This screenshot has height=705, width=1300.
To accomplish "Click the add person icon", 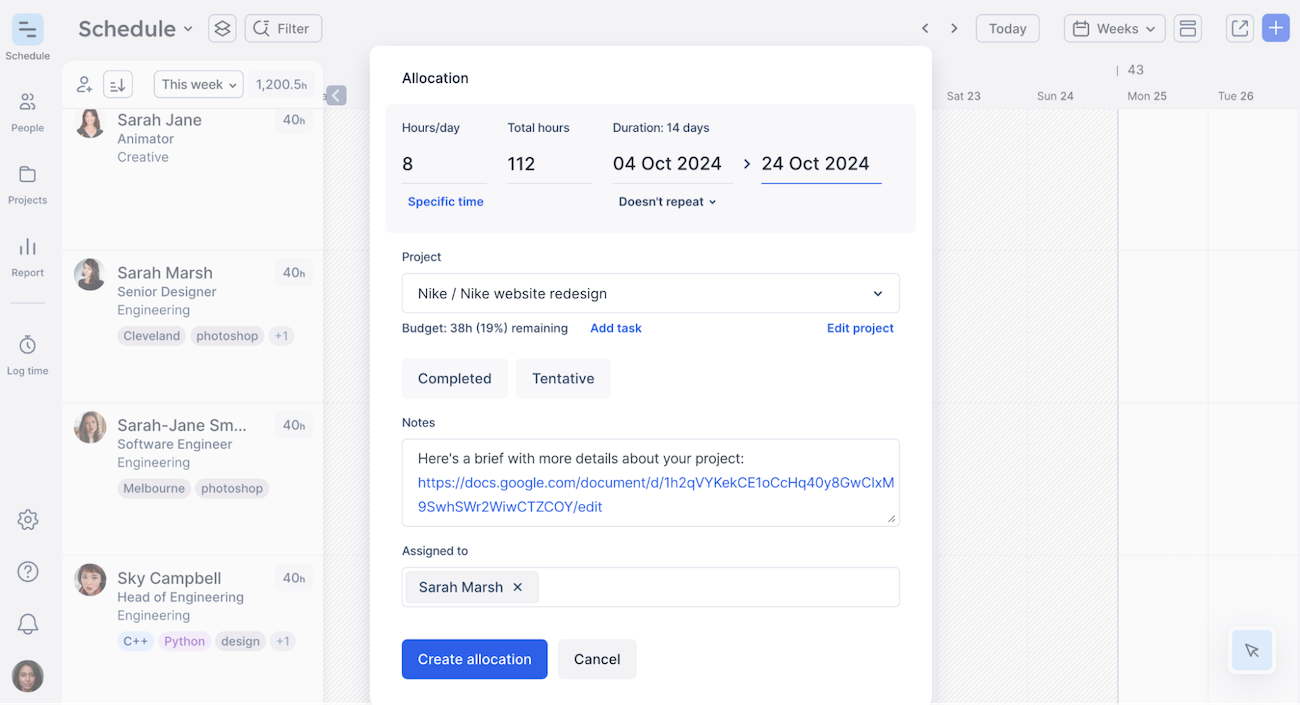I will pos(85,85).
